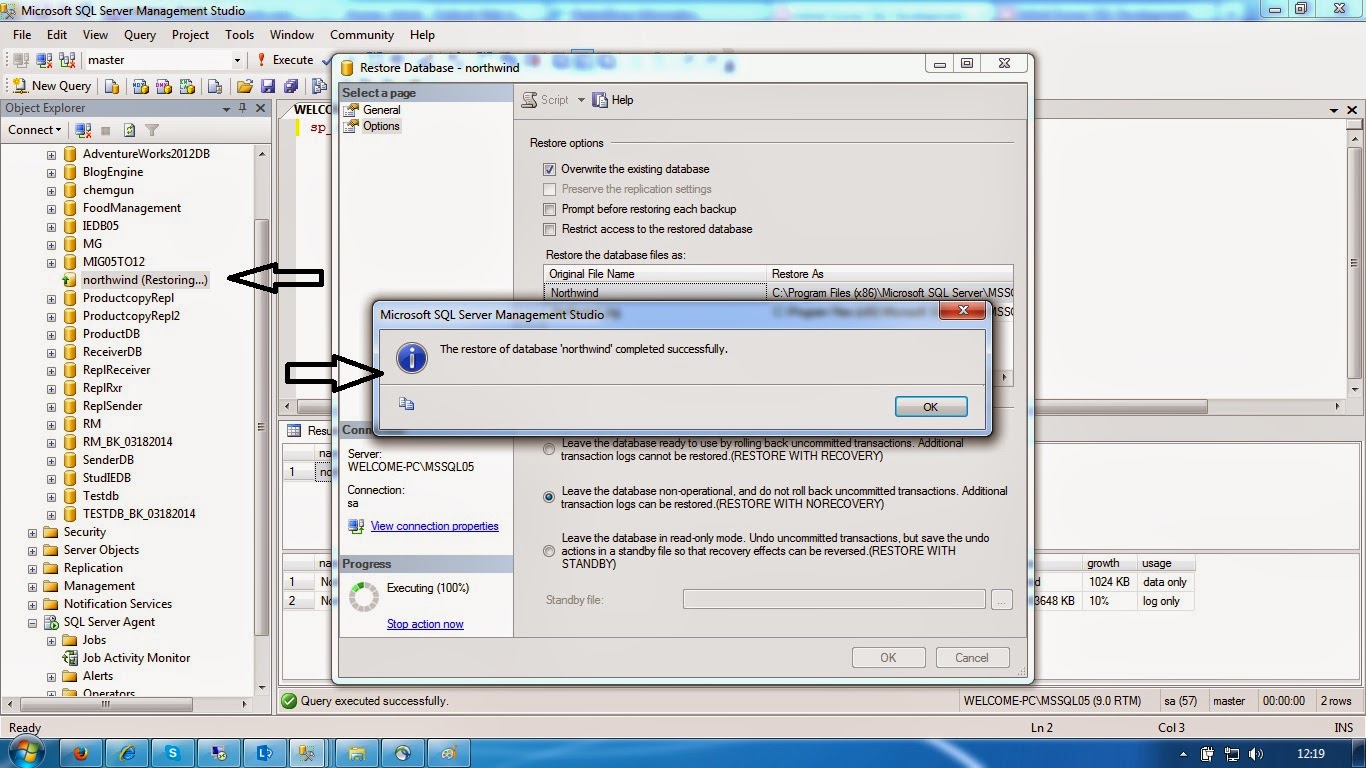Viewport: 1366px width, 768px height.
Task: Click the Analysis Services MDX Query icon
Action: pyautogui.click(x=140, y=86)
